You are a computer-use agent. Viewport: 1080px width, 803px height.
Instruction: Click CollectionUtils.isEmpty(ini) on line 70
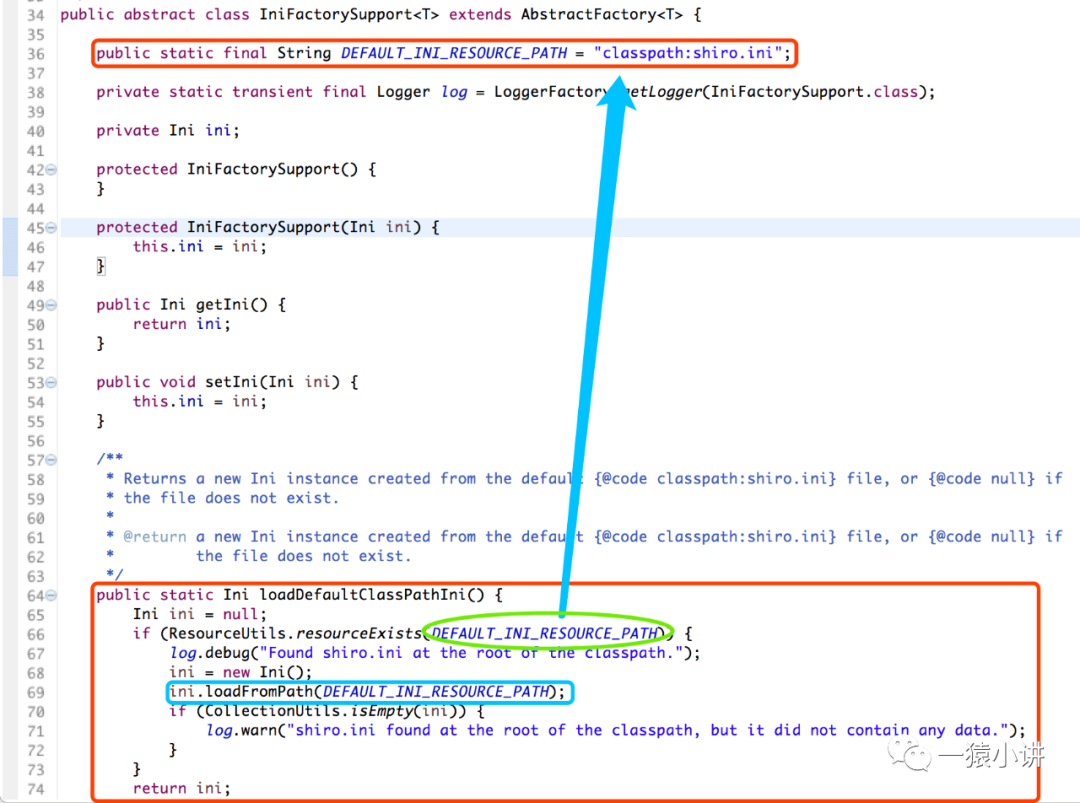(x=331, y=711)
